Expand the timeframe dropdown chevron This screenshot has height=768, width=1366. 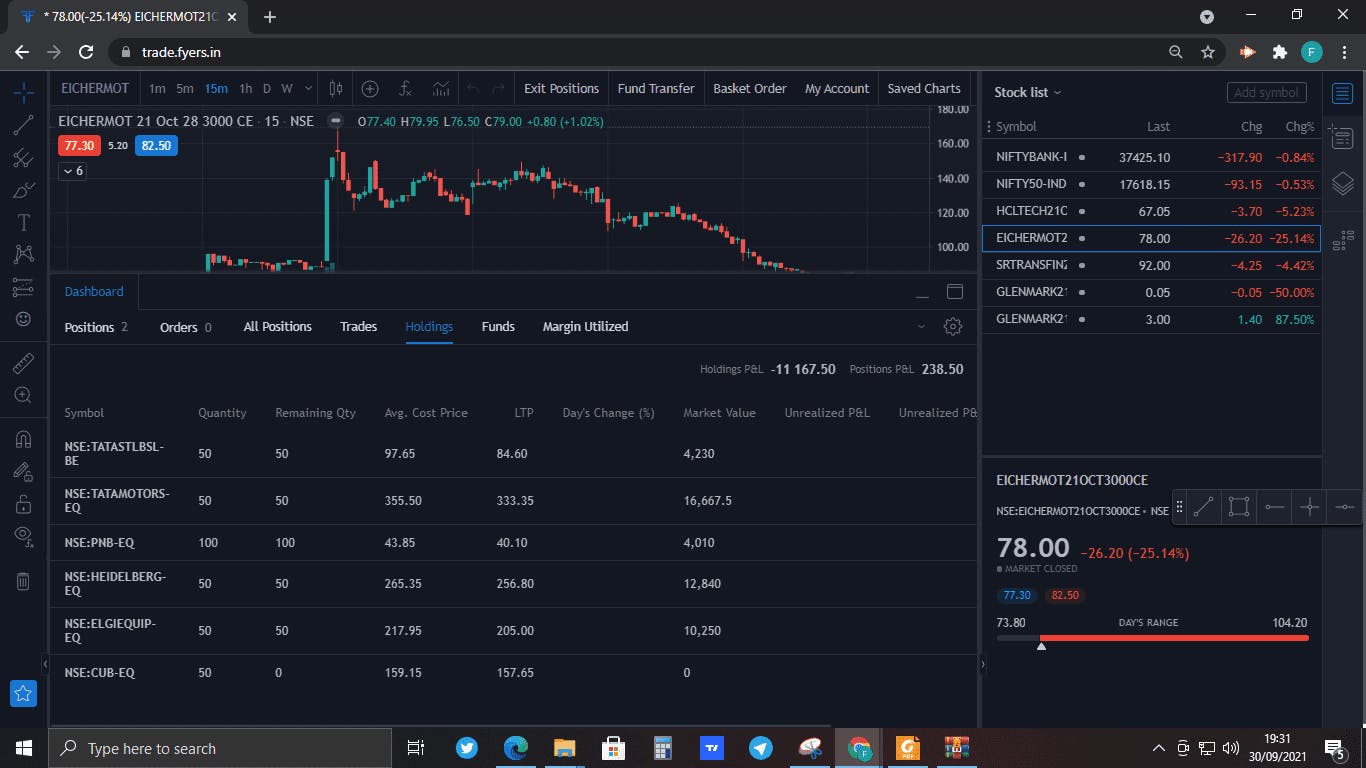click(308, 88)
